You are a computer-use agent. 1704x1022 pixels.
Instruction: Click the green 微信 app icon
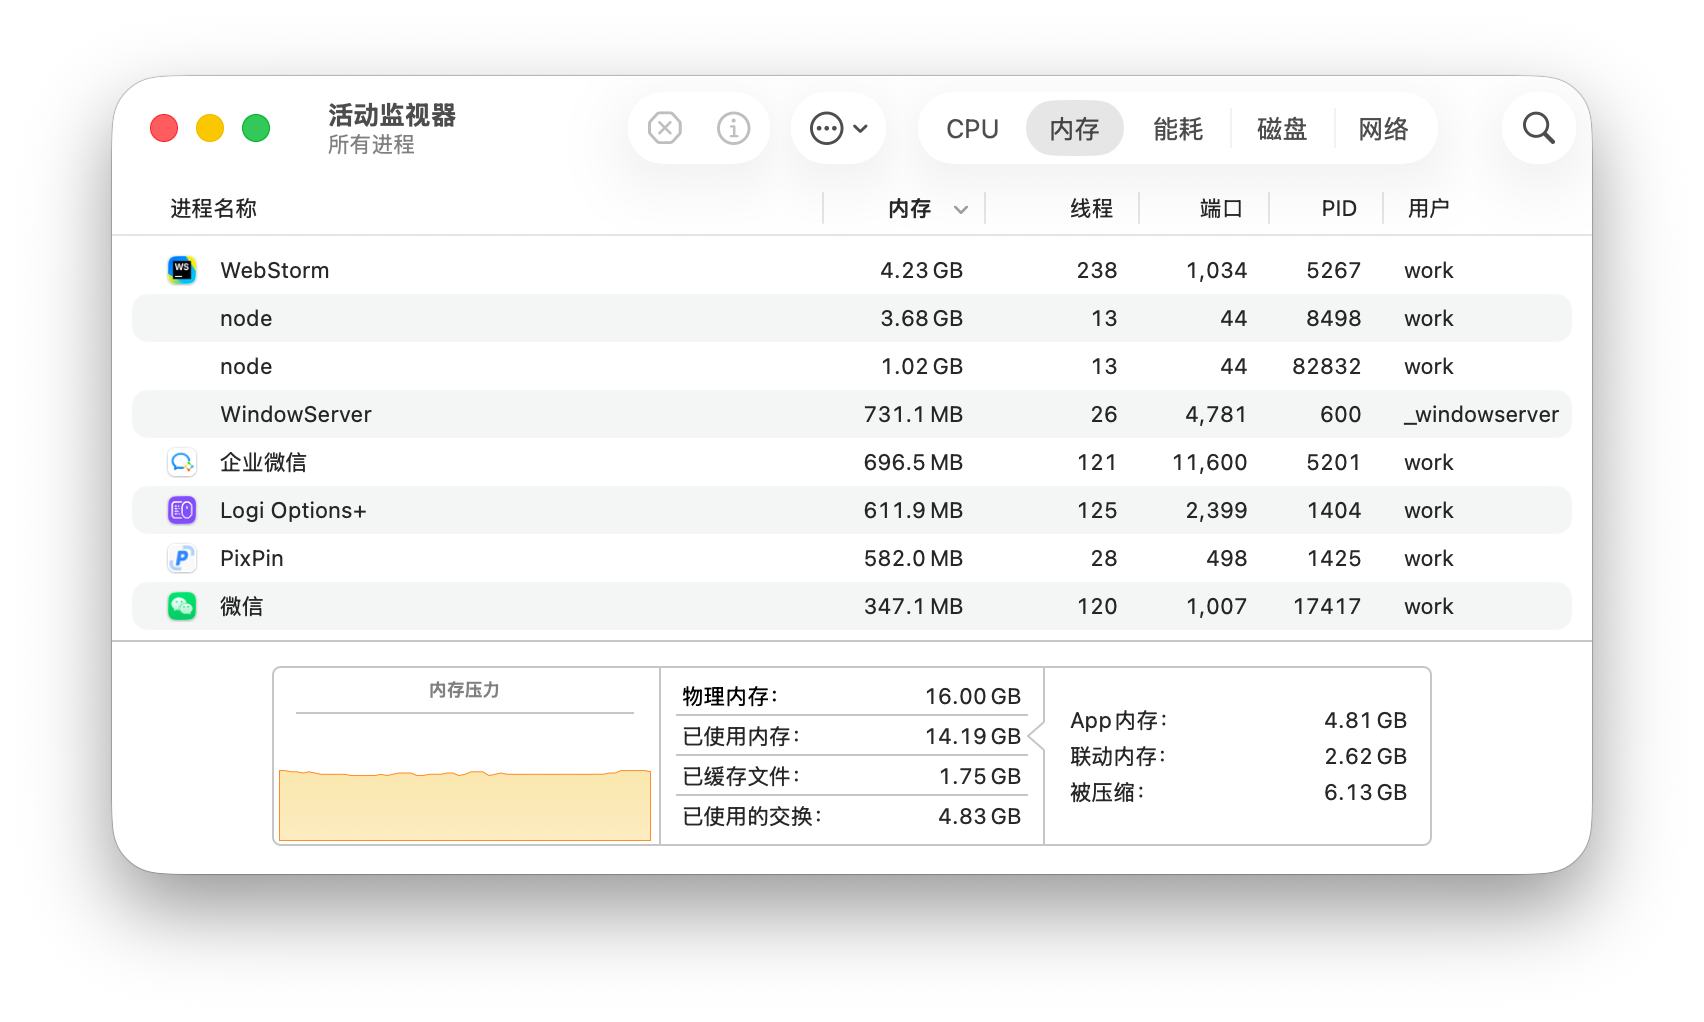click(x=182, y=606)
